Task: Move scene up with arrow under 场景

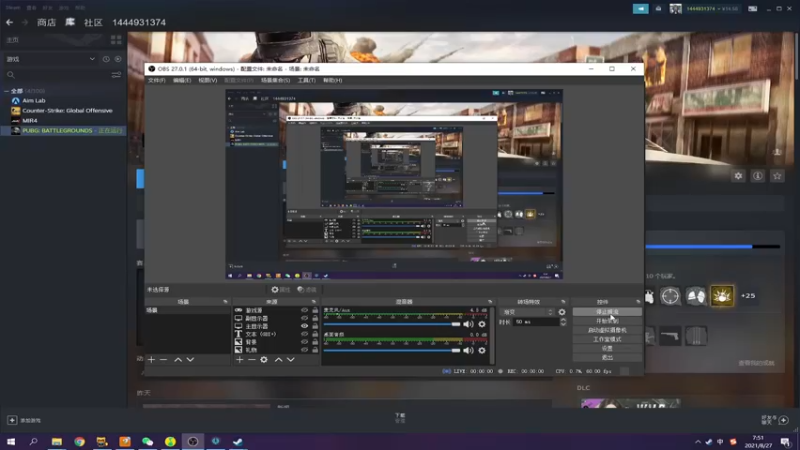Action: coord(178,360)
